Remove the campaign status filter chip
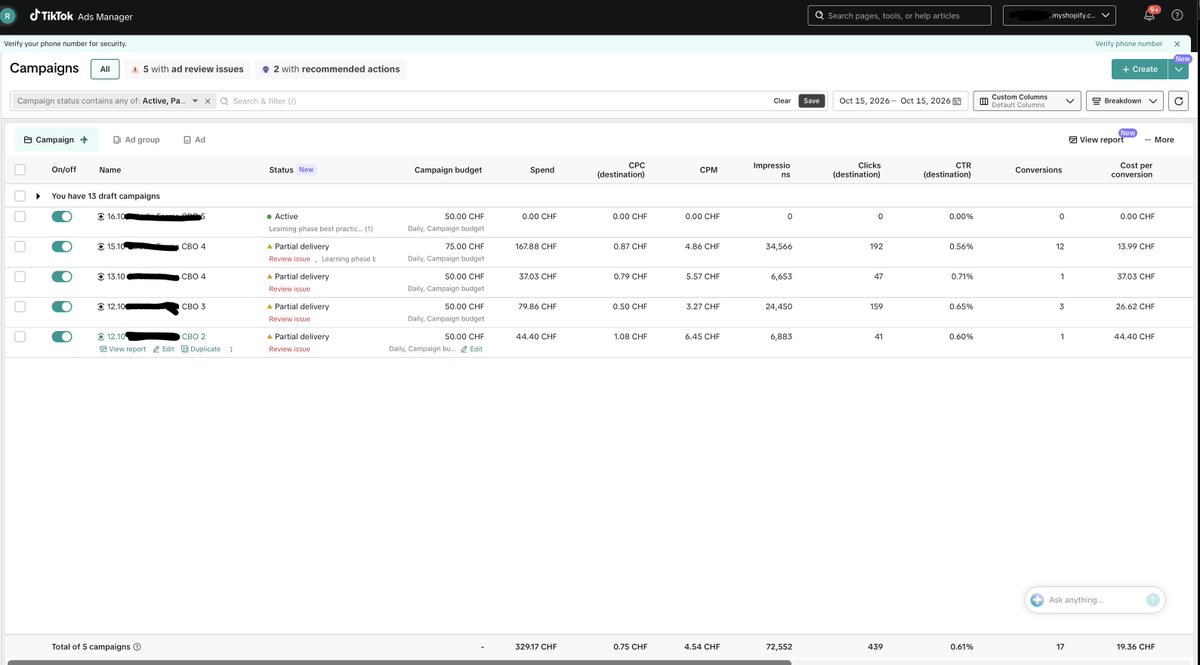Screen dimensions: 1200x665 click(208, 101)
